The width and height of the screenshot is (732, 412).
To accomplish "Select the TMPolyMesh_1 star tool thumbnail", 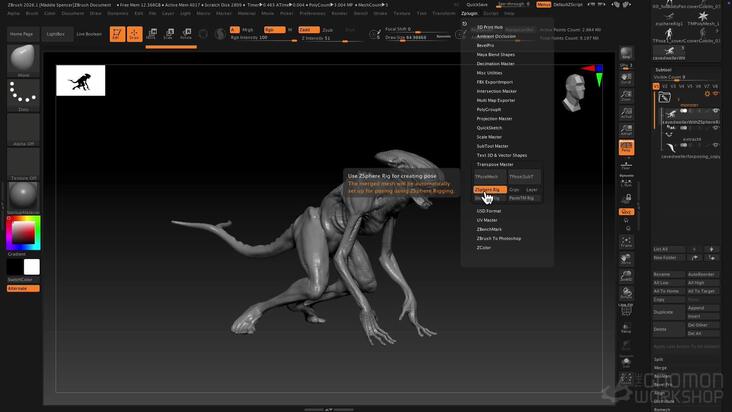I will [703, 17].
